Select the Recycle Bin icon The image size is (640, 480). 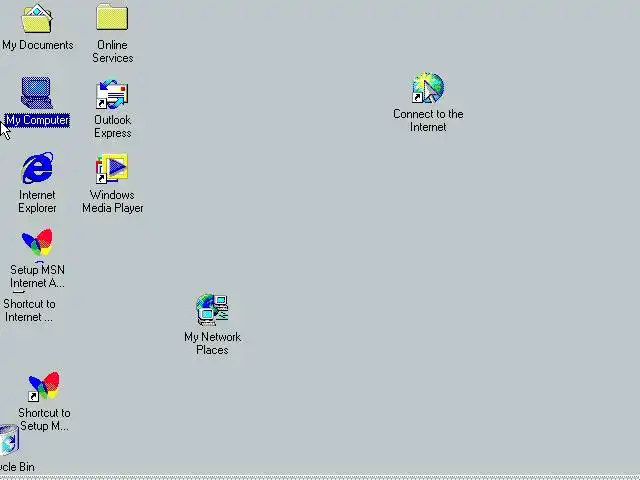(x=9, y=440)
